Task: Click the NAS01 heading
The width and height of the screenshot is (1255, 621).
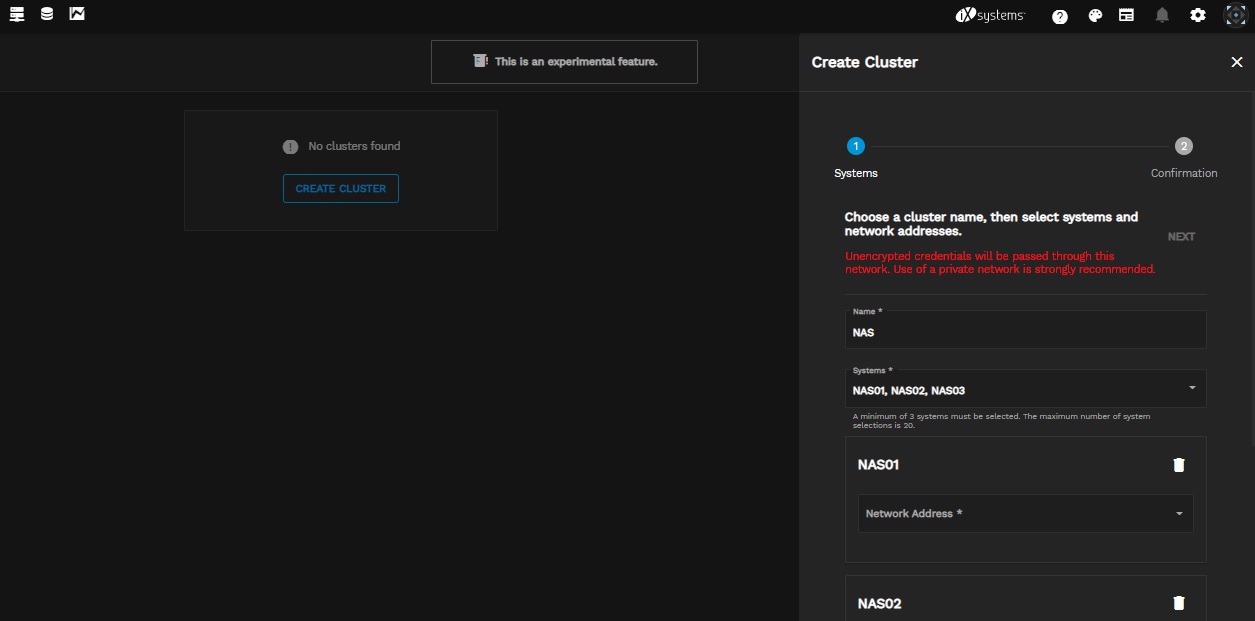Action: point(880,465)
